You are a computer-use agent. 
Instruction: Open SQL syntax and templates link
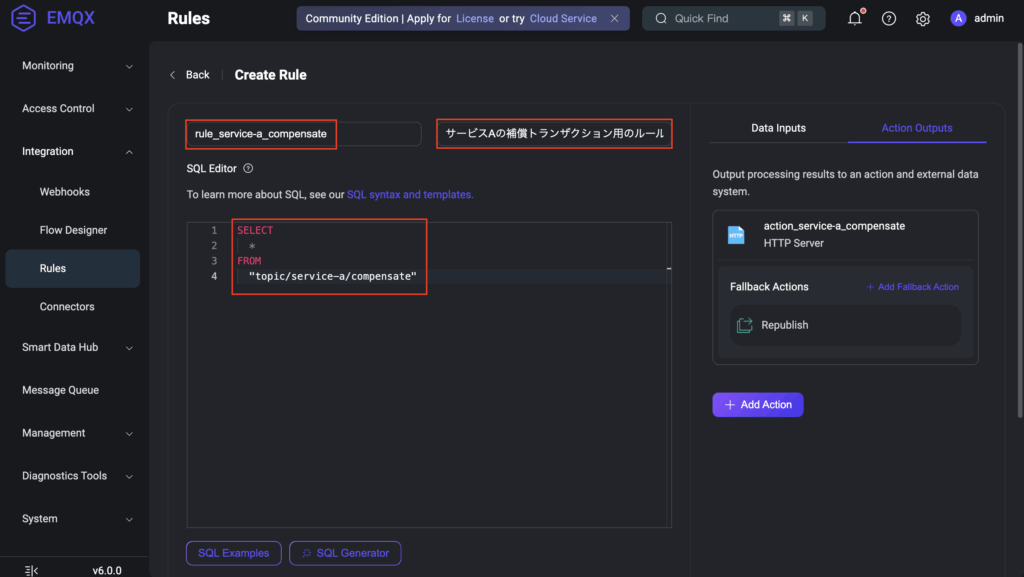coord(410,195)
